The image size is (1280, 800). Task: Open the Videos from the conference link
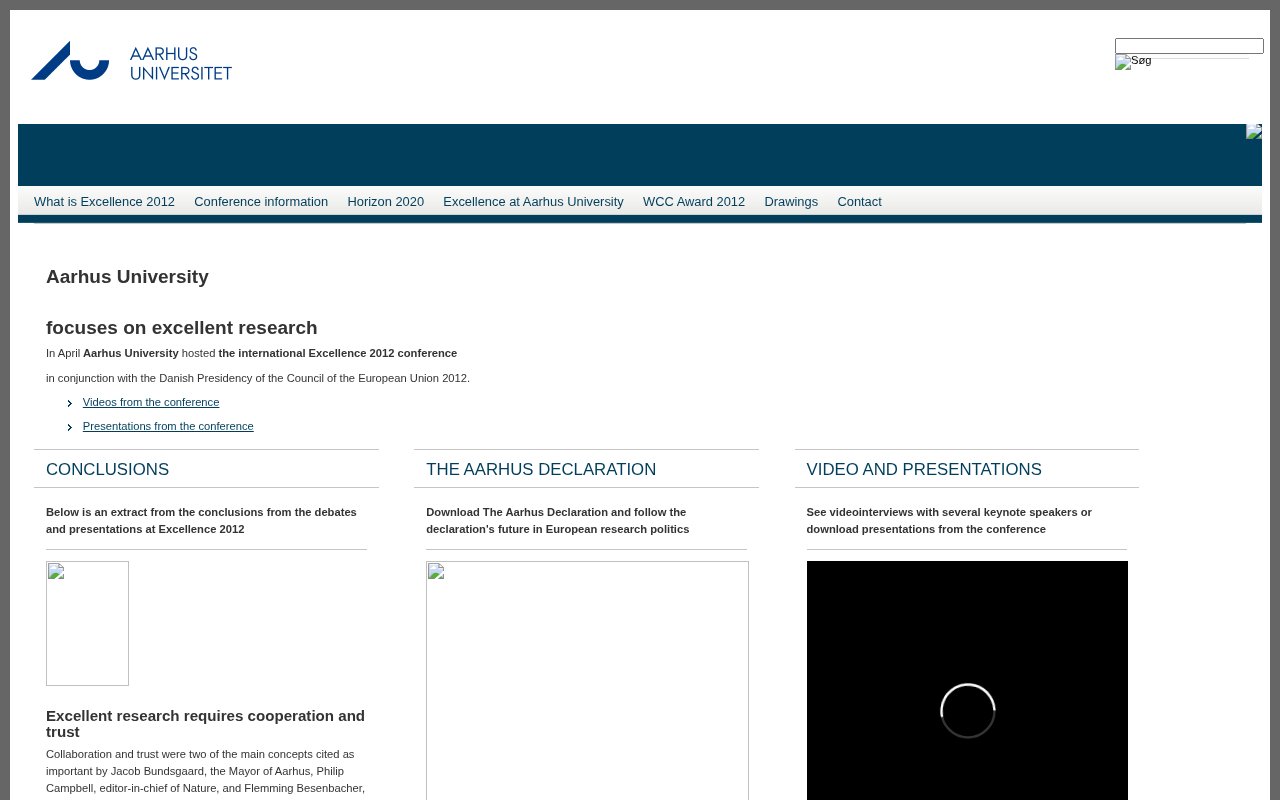(x=151, y=402)
